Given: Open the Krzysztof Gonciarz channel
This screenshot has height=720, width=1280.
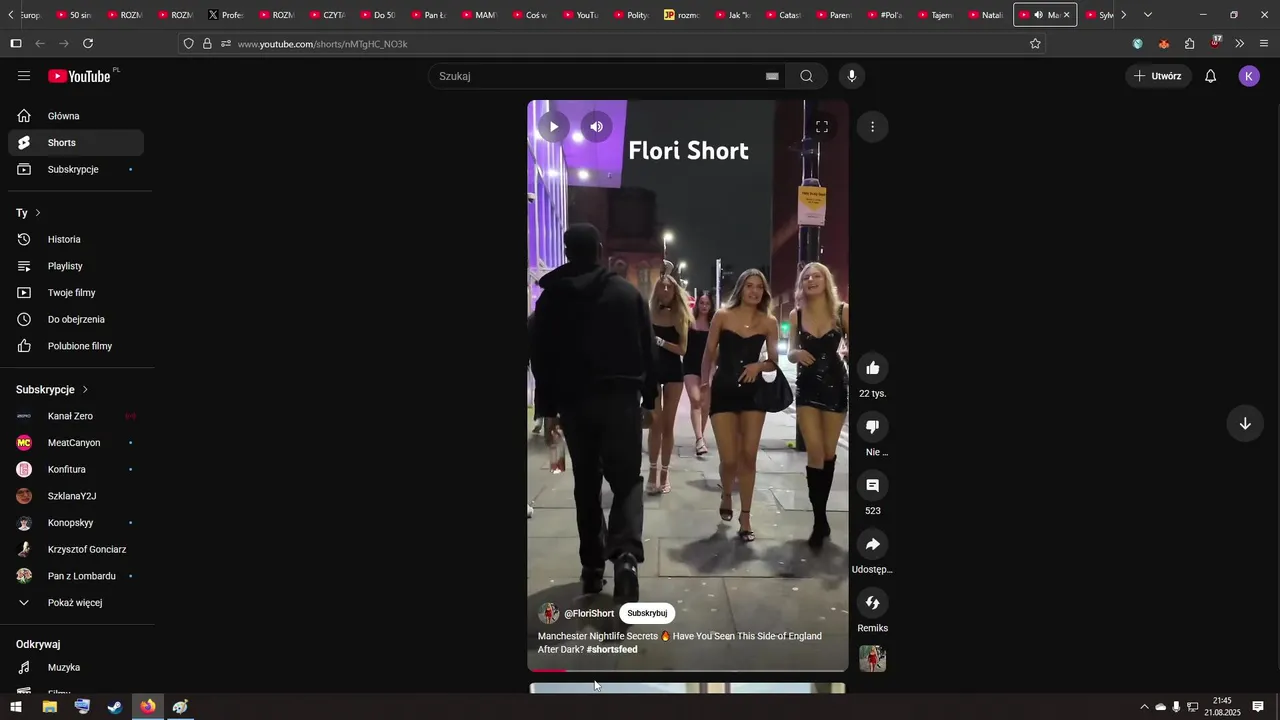Looking at the screenshot, I should coord(76,549).
